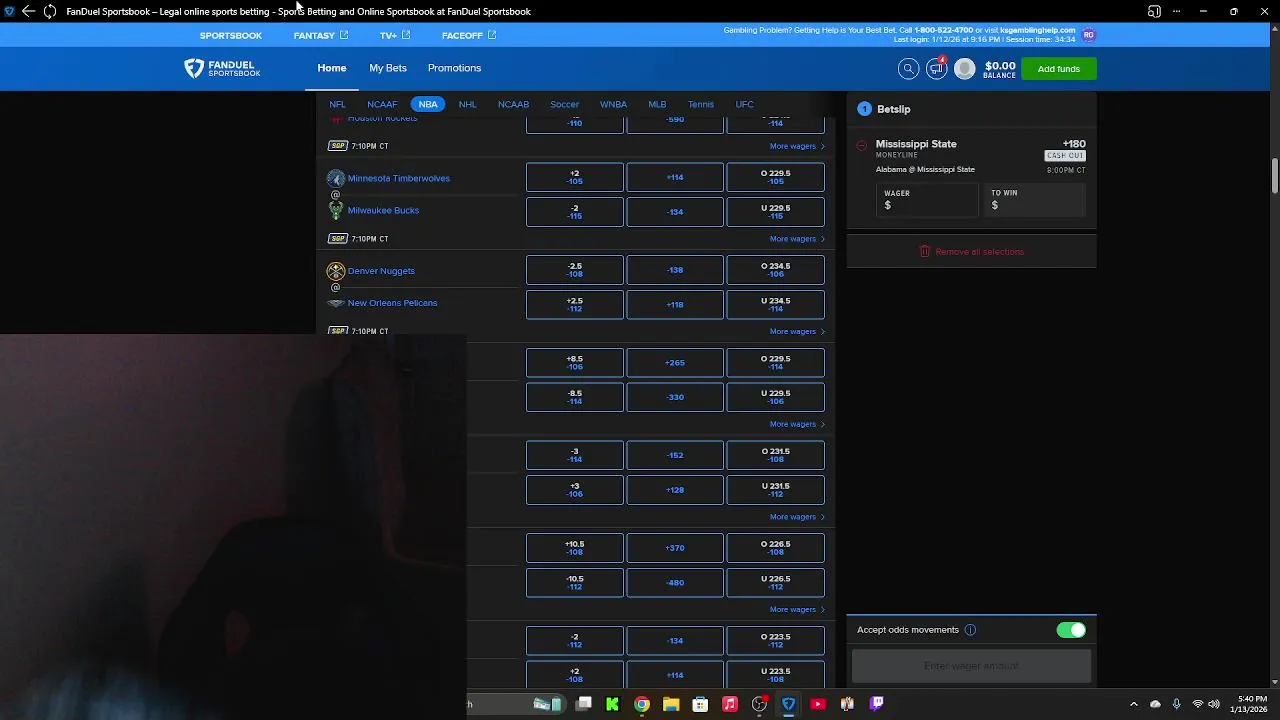This screenshot has height=720, width=1280.
Task: Select Over 234.5 total bet
Action: pos(776,270)
